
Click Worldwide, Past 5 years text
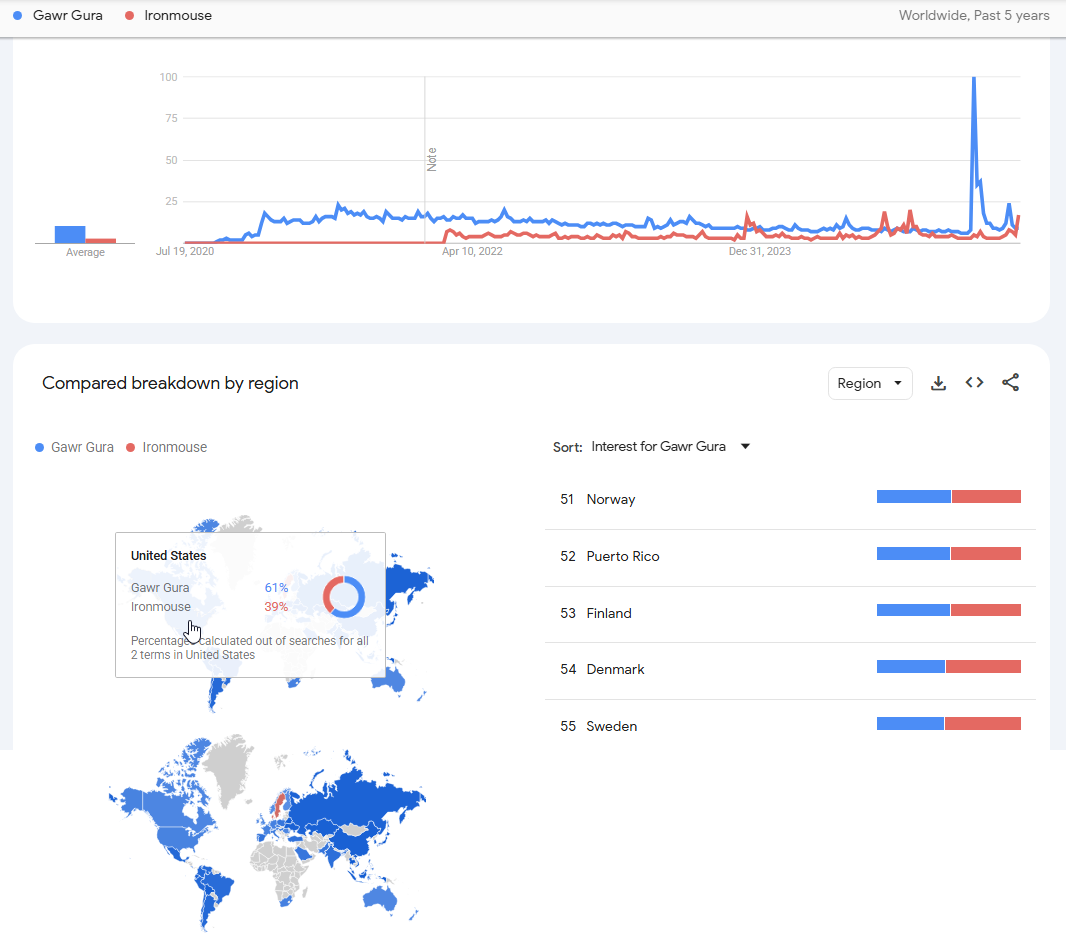tap(974, 15)
